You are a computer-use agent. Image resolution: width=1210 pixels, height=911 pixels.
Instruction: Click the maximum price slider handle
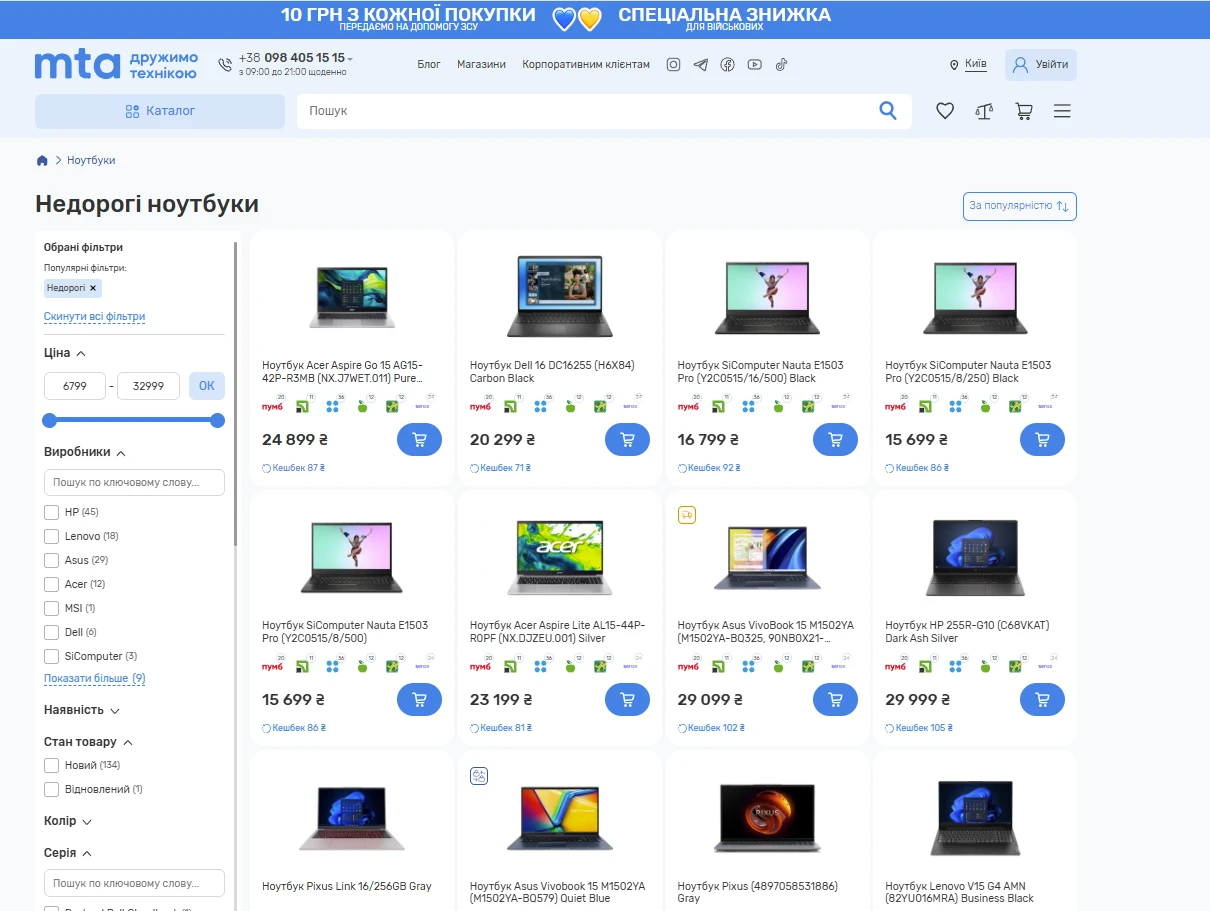217,420
